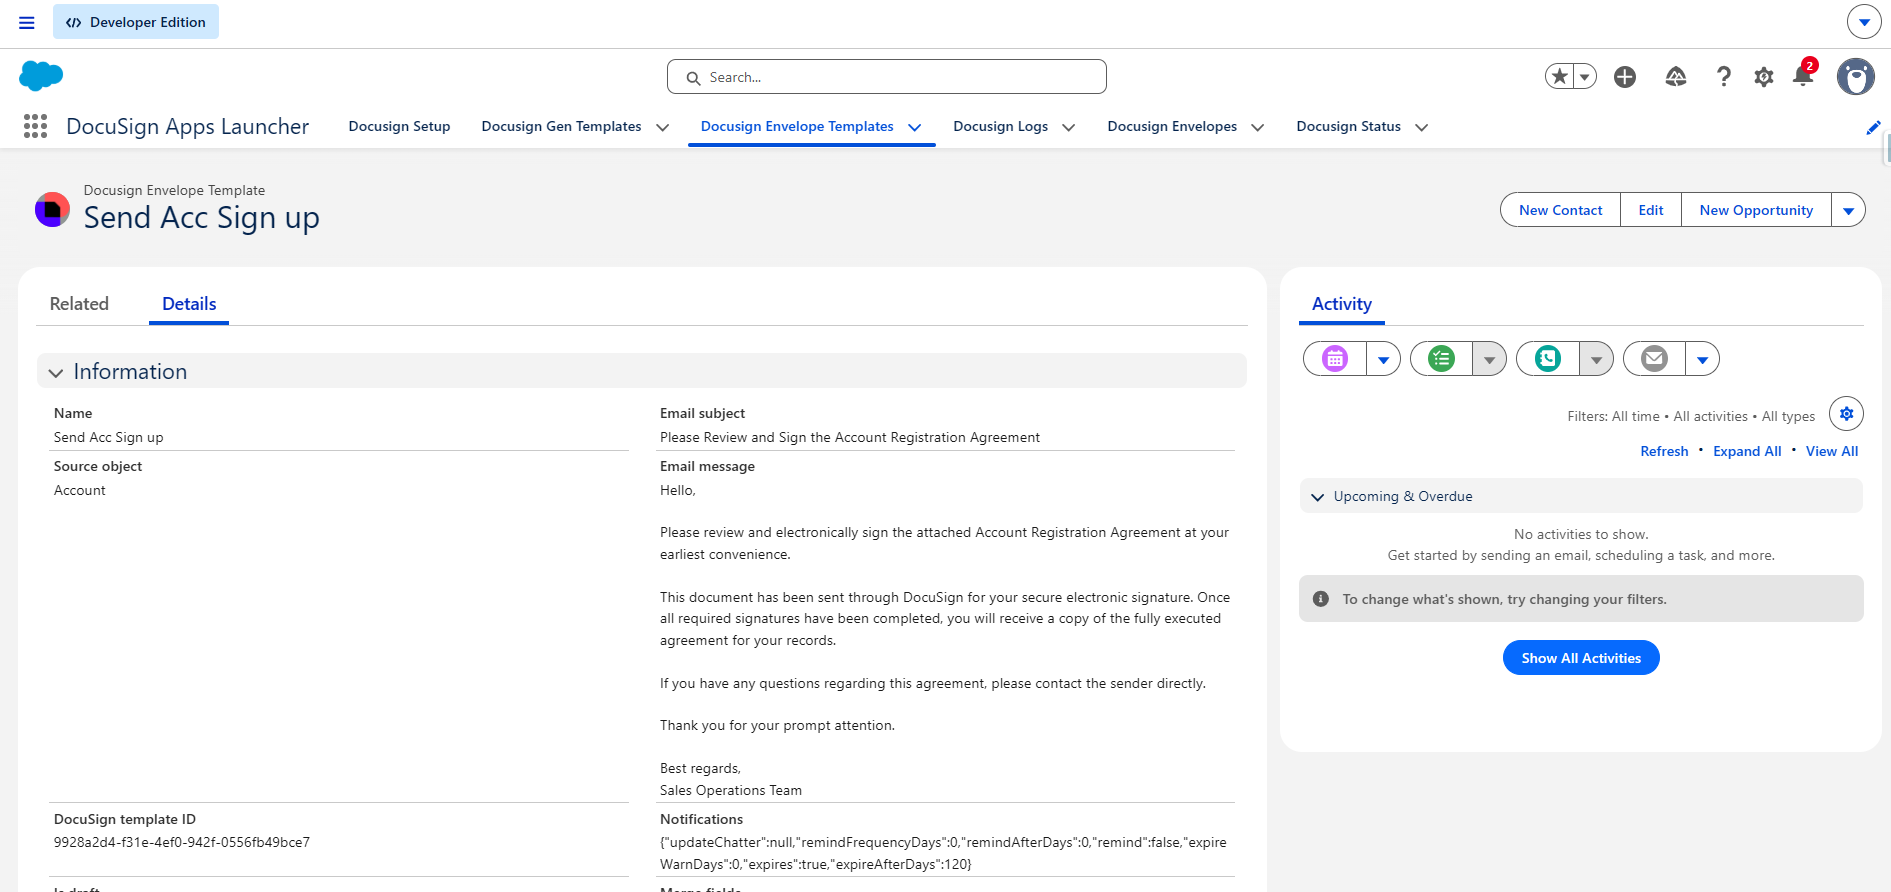1891x892 pixels.
Task: Click the info icon in the filters message
Action: tap(1321, 599)
